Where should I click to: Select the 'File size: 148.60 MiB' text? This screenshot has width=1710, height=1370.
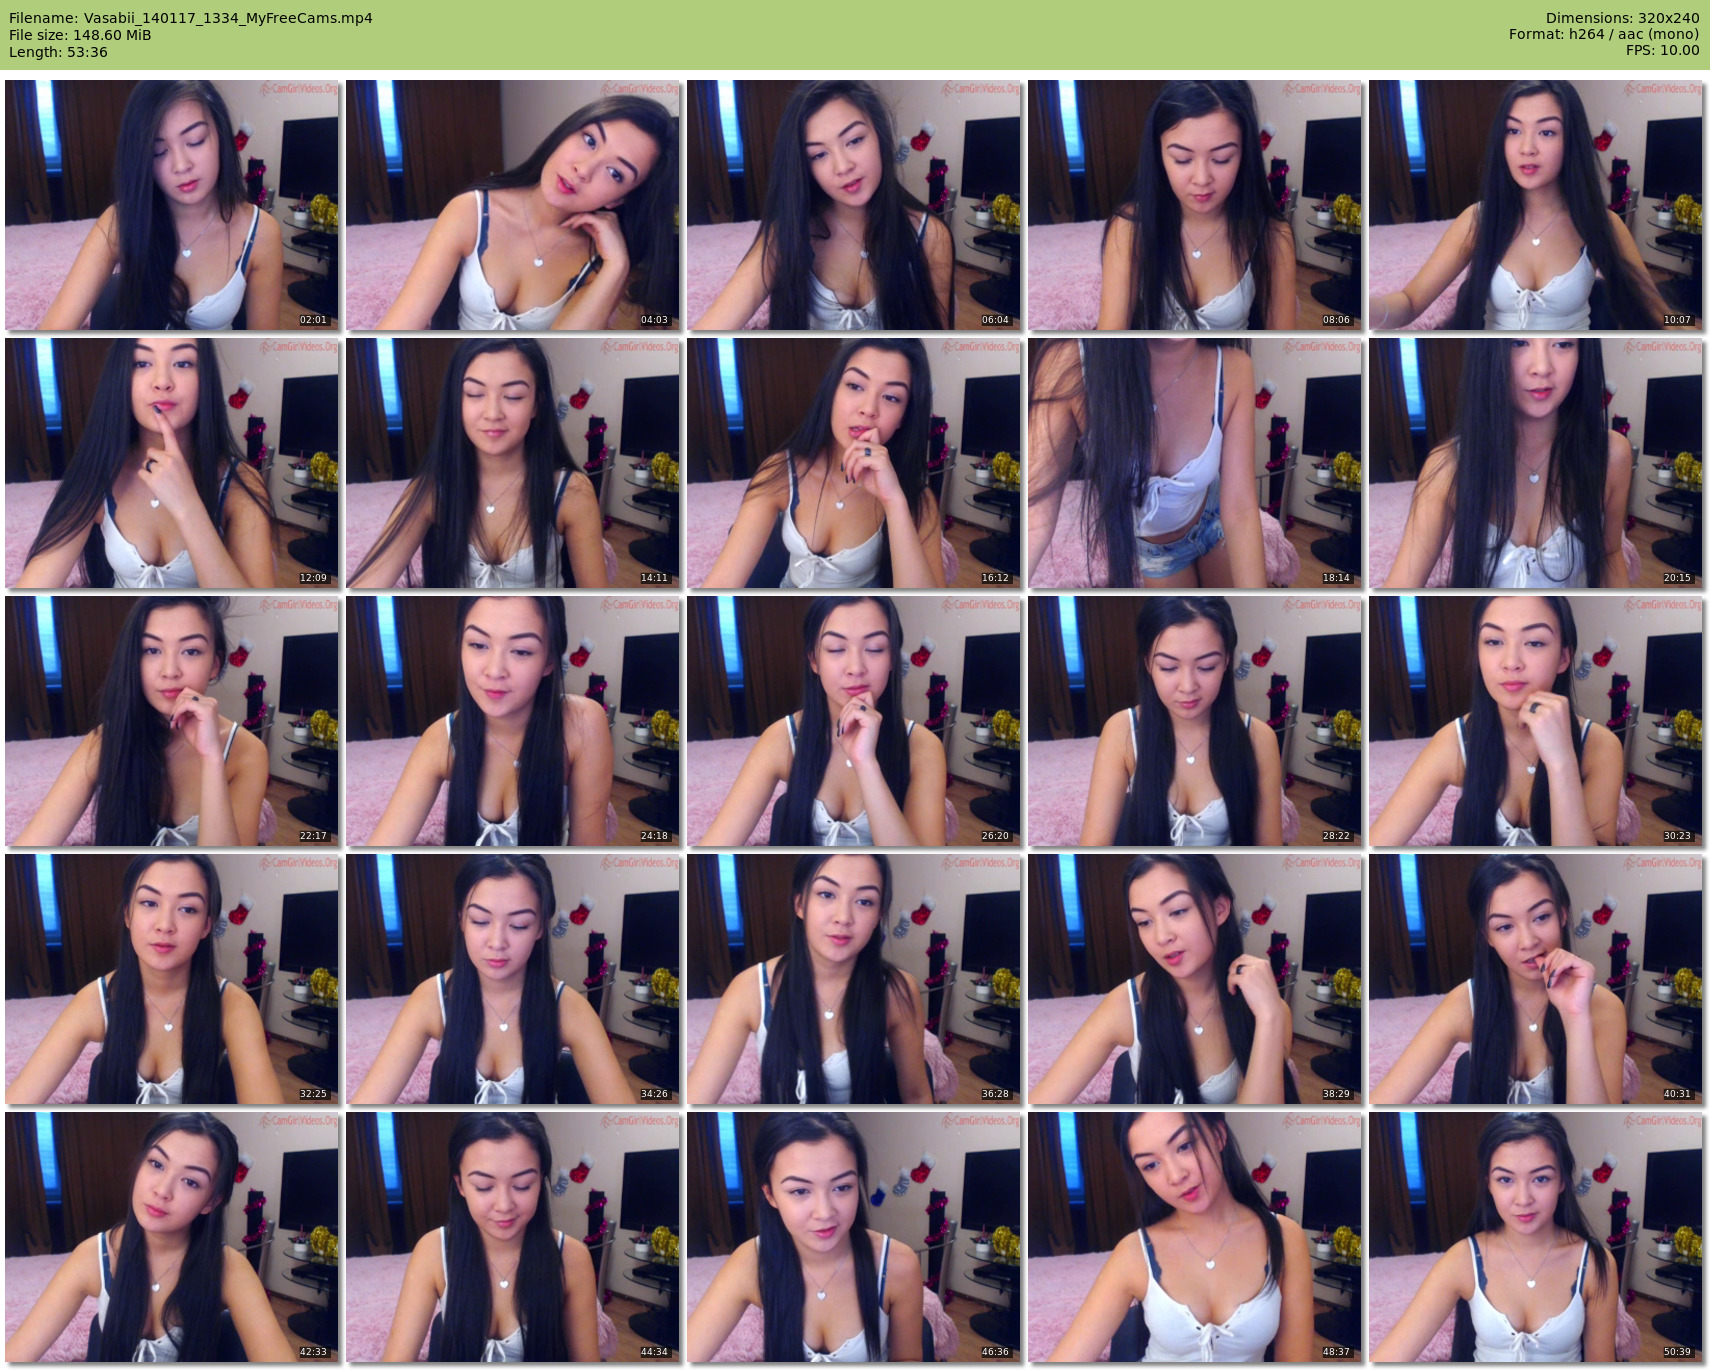click(80, 35)
